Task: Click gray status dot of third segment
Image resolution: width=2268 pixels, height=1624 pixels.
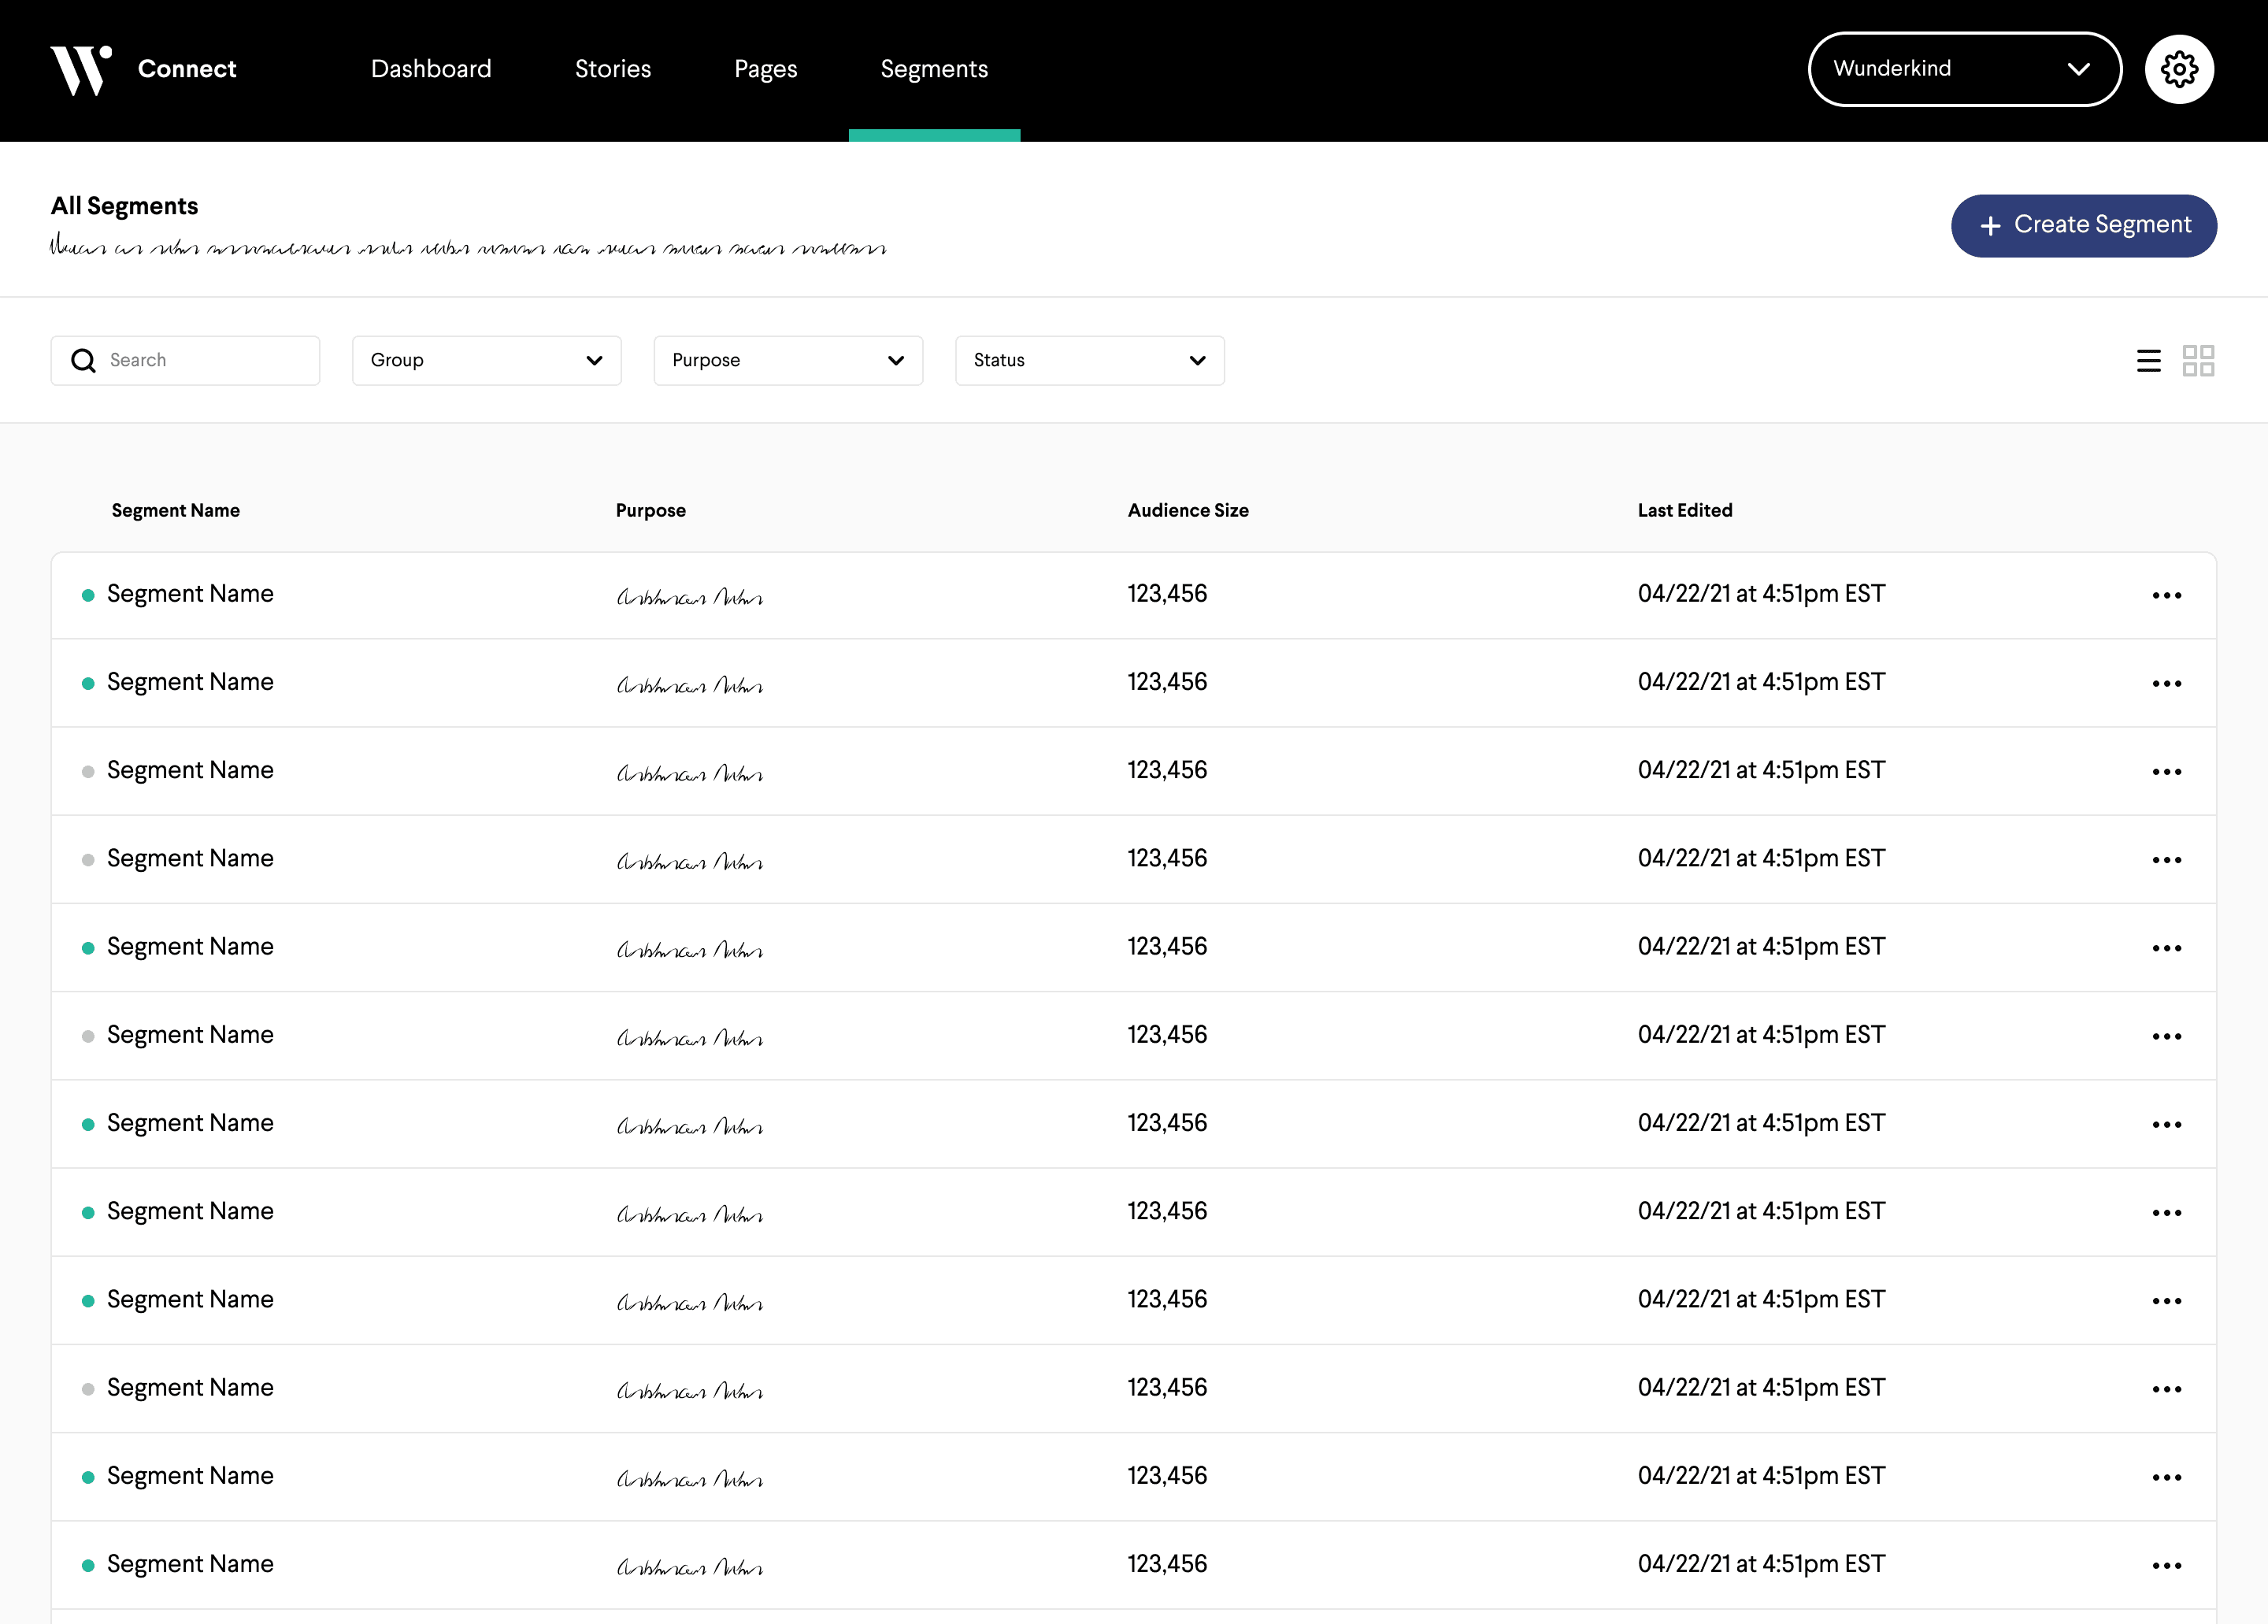Action: pos(88,771)
